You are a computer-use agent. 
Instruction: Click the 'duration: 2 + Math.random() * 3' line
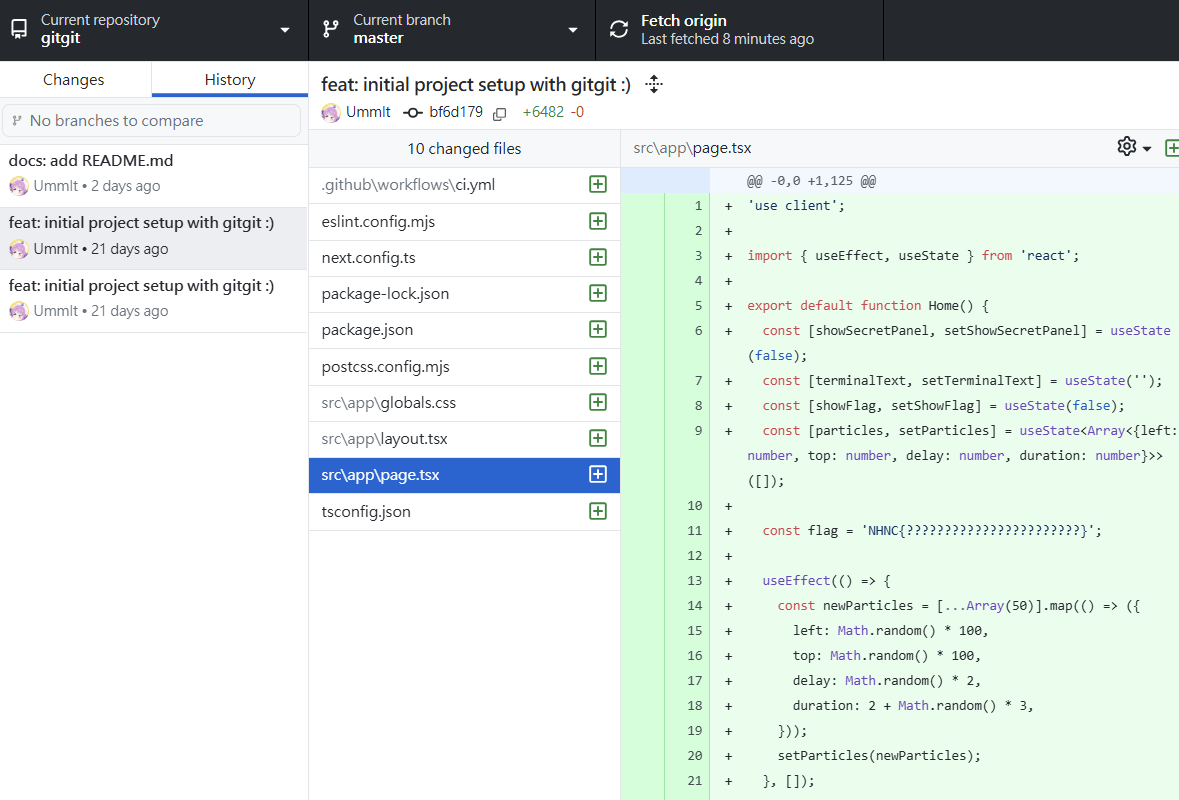coord(913,706)
